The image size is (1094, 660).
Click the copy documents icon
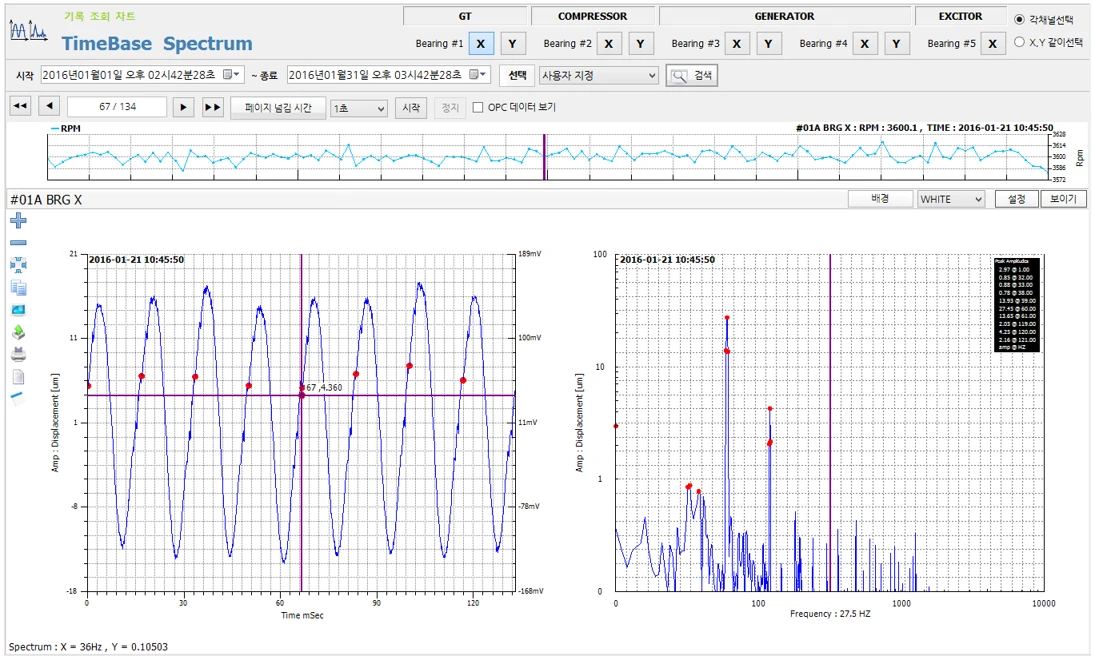tap(19, 287)
